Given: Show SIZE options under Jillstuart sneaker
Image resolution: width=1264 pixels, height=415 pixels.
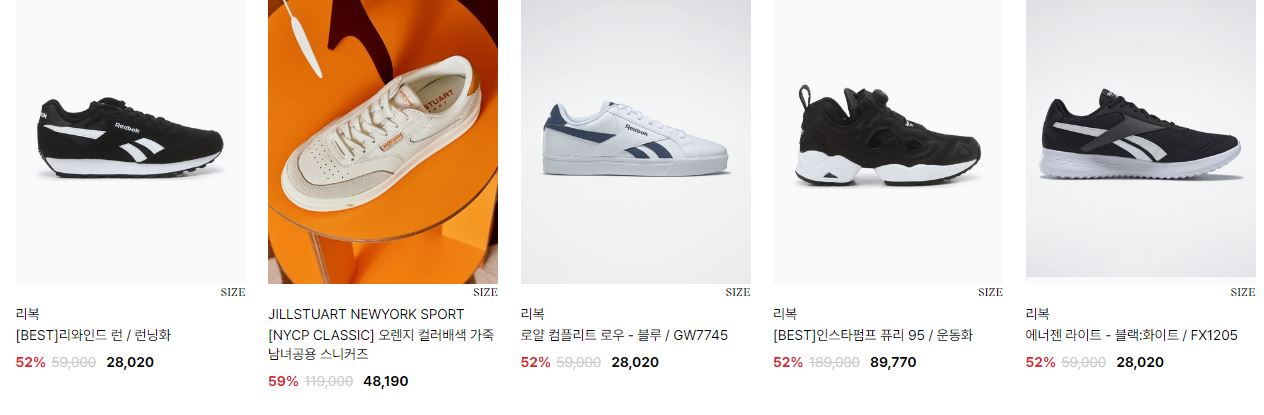Looking at the screenshot, I should [485, 292].
